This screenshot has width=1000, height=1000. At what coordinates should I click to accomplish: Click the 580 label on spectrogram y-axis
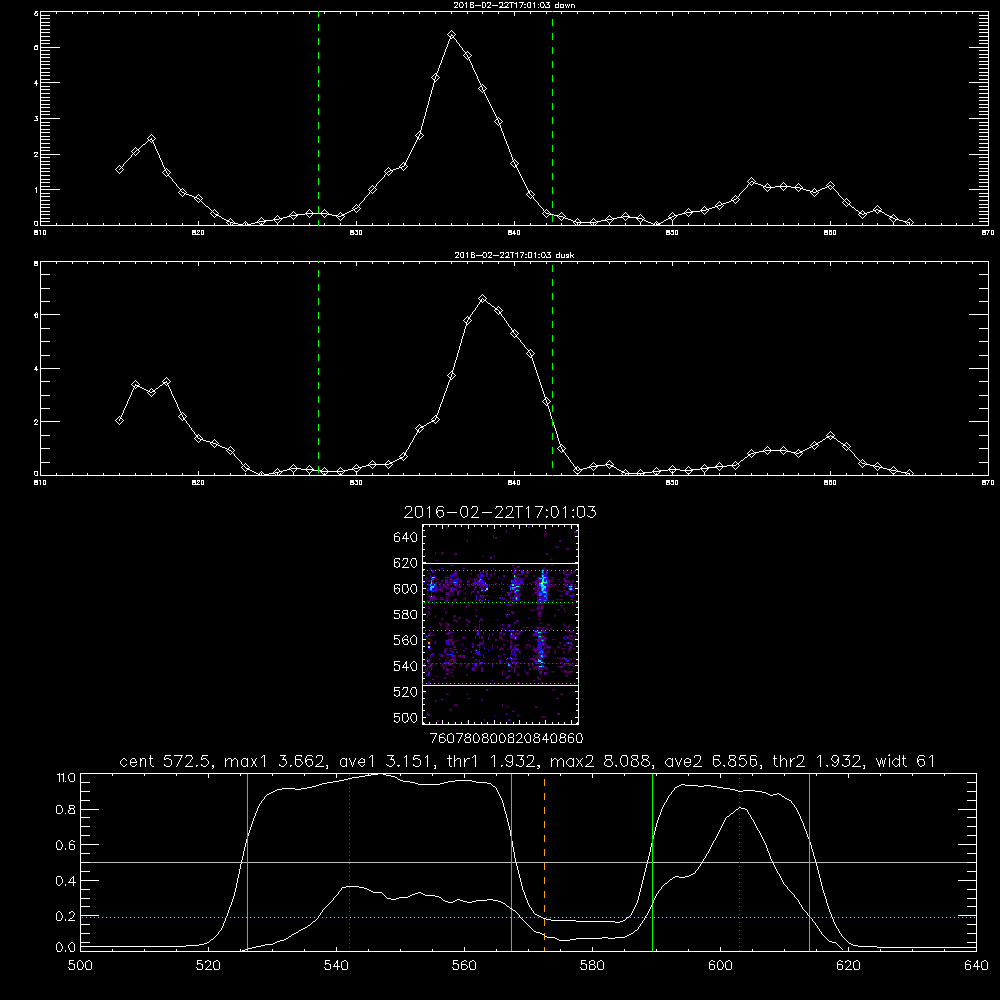pos(406,615)
